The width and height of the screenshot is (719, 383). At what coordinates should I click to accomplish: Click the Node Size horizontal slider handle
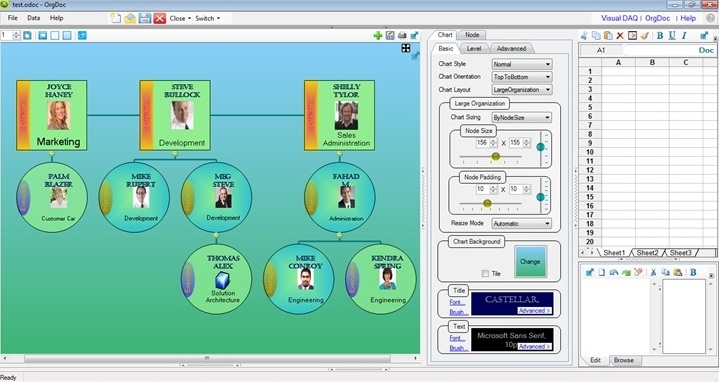click(495, 156)
